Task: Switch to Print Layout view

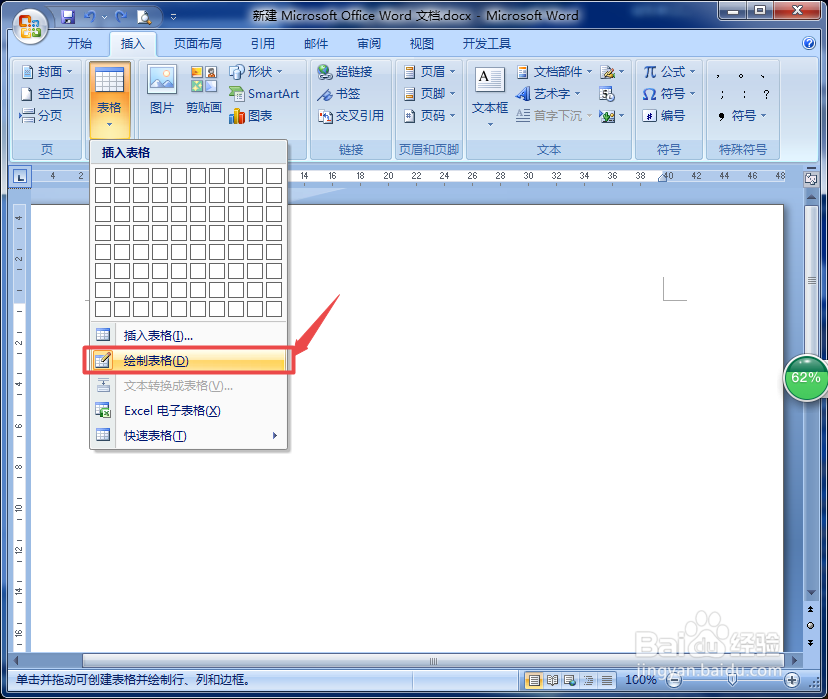Action: tap(534, 681)
